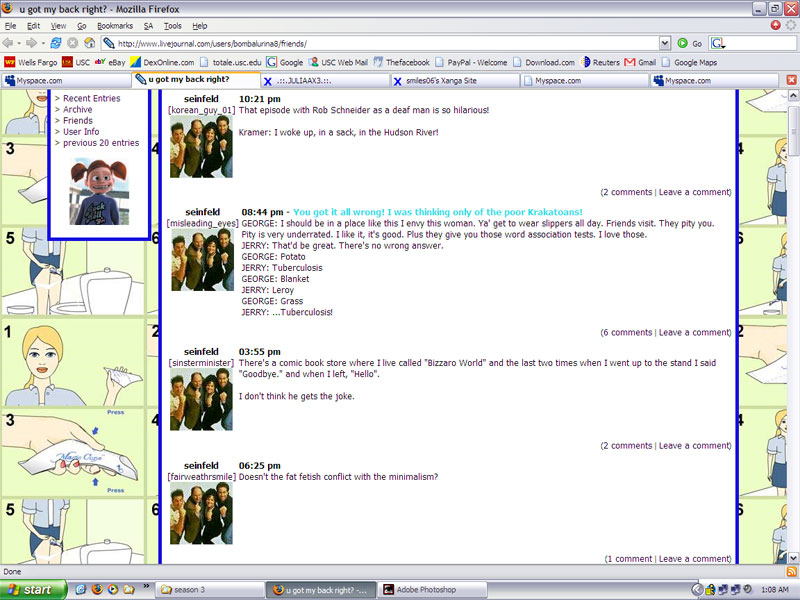Screen dimensions: 800x600
Task: Expand hidden Quick Launch icons chevron
Action: pos(146,586)
